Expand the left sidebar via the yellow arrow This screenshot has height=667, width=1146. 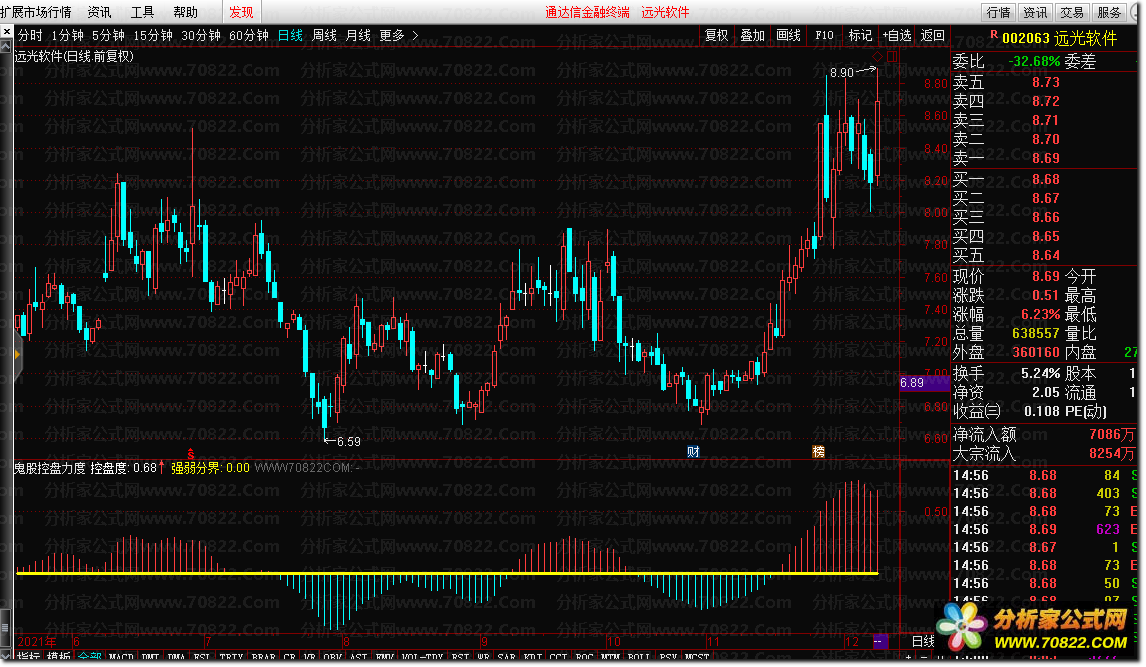pos(17,354)
